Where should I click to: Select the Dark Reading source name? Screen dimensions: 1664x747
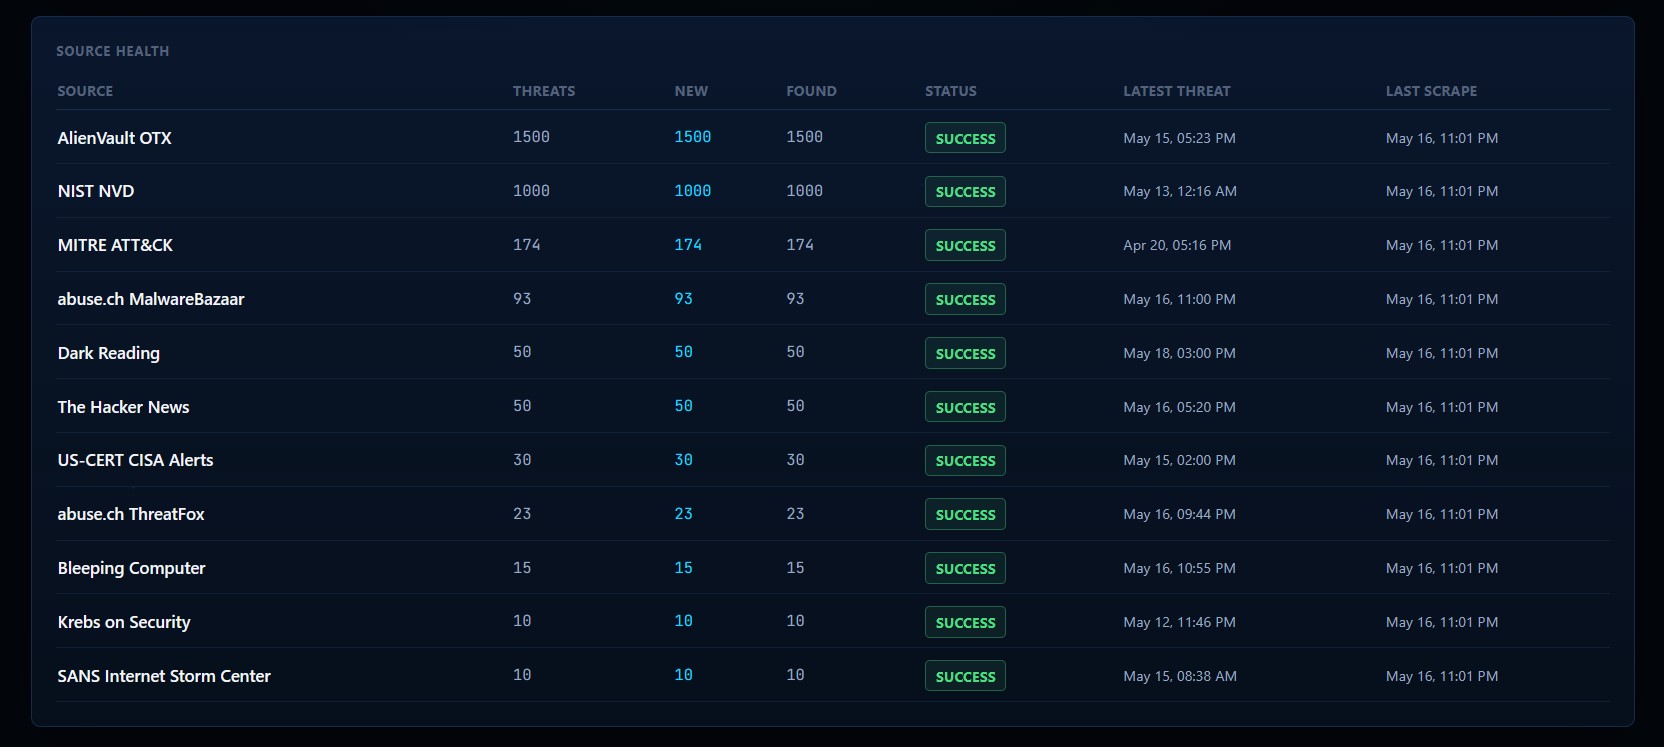point(108,353)
